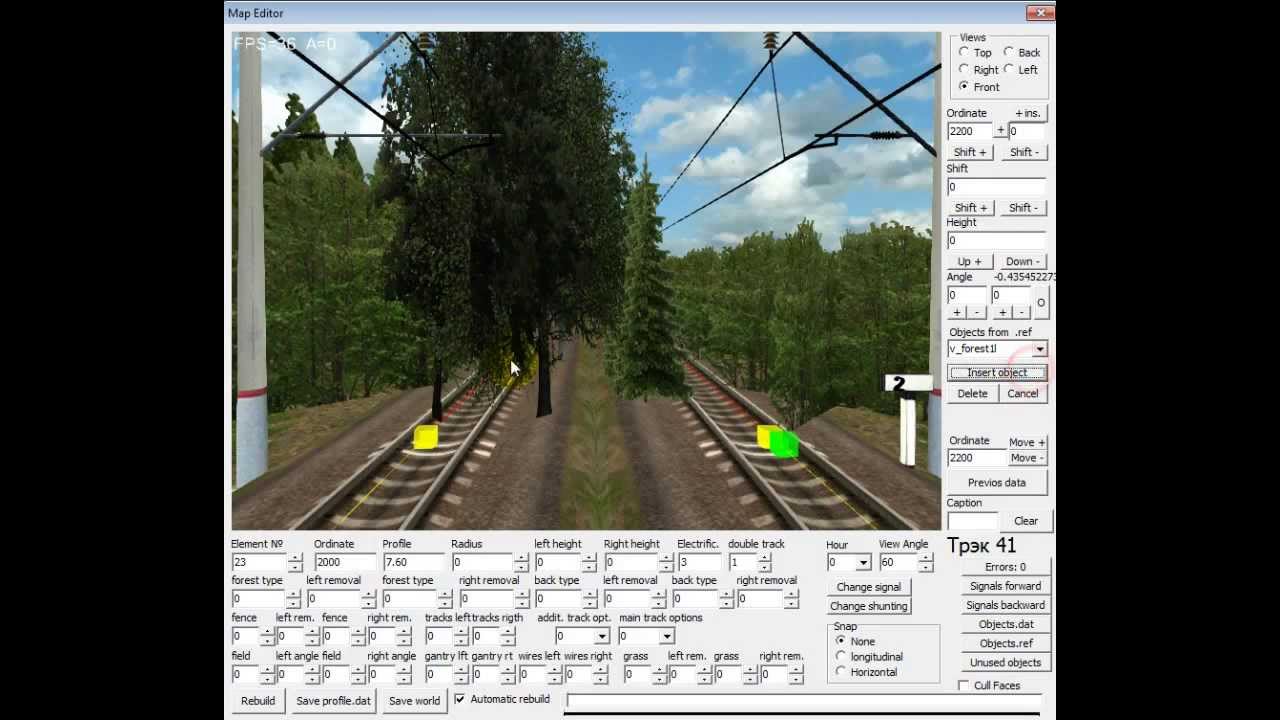Click the bottom progress bar
Viewport: 1280px width, 720px height.
pyautogui.click(x=803, y=703)
